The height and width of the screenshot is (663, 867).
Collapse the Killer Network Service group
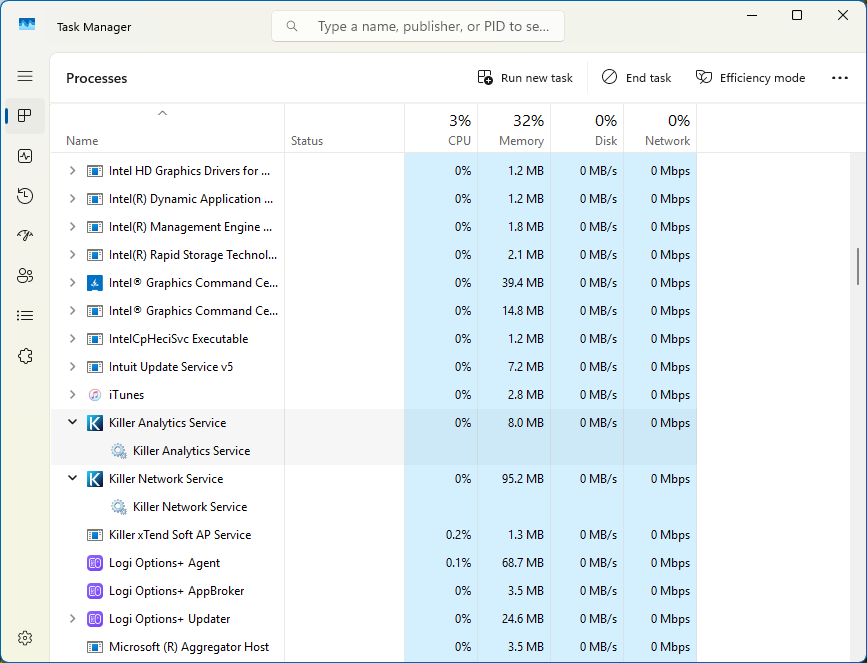point(72,478)
